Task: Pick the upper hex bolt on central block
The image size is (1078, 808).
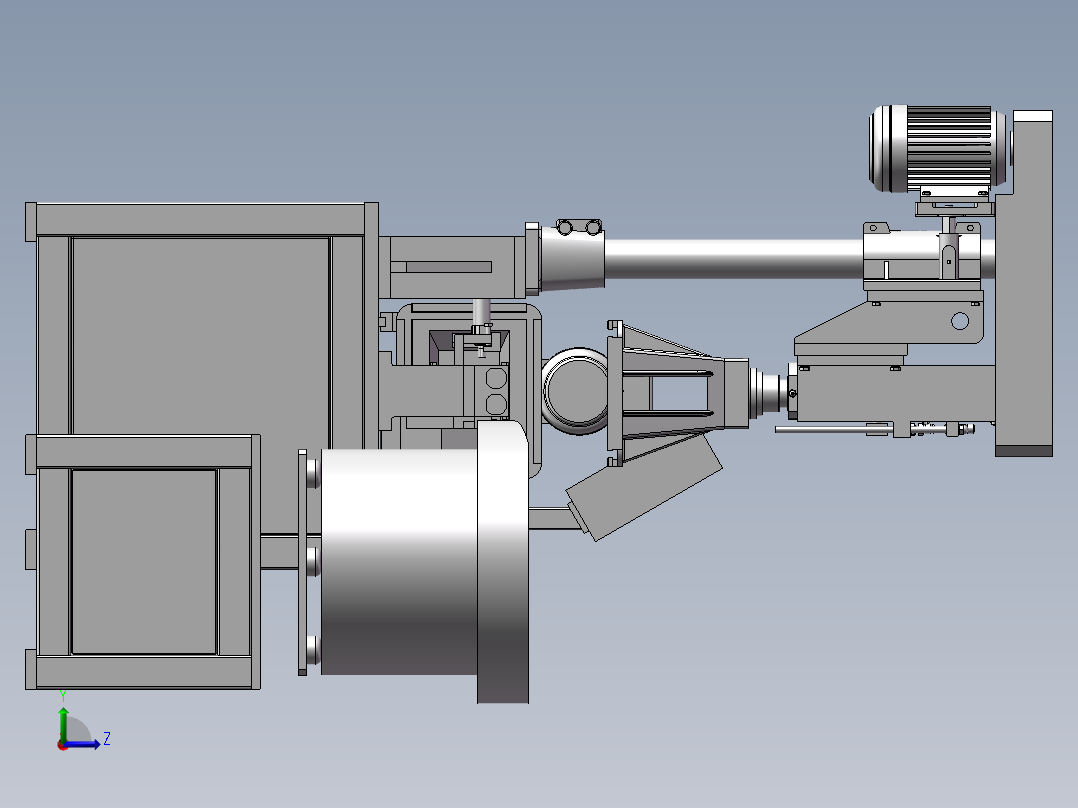Action: (496, 378)
